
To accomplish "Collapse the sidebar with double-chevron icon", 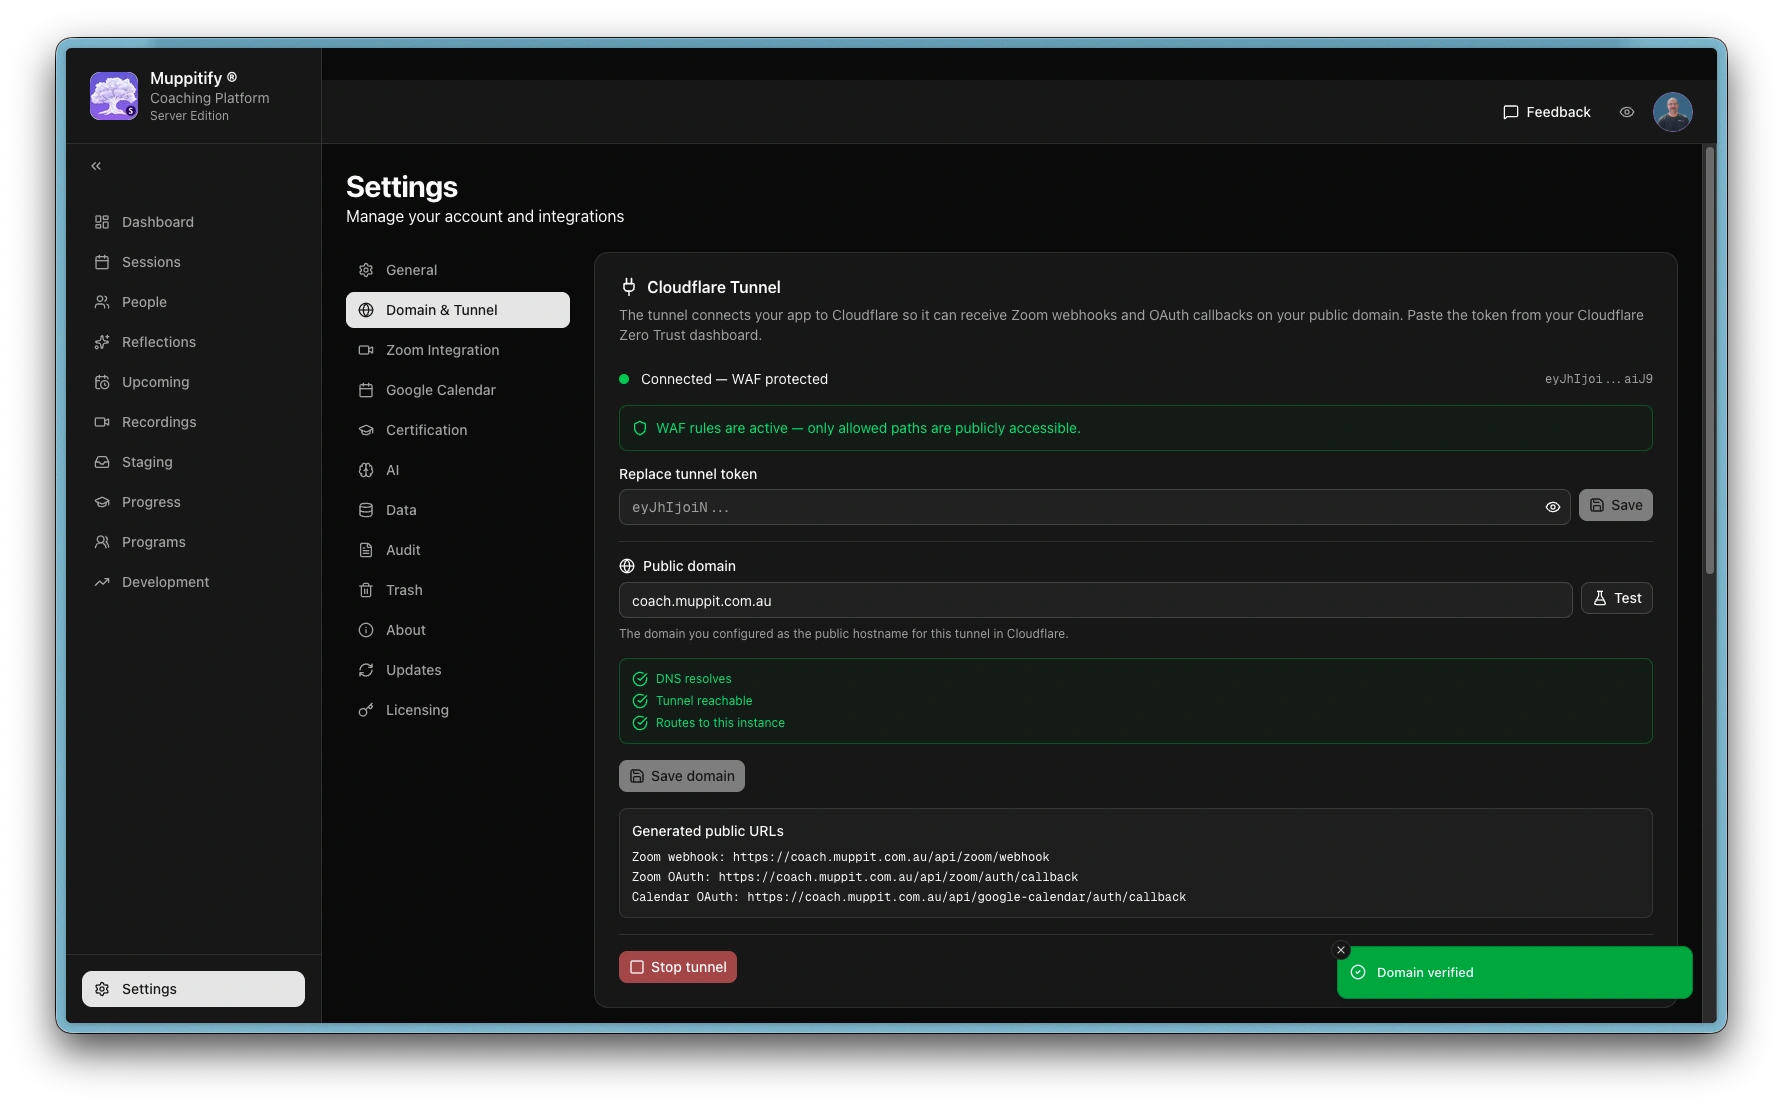I will [96, 166].
